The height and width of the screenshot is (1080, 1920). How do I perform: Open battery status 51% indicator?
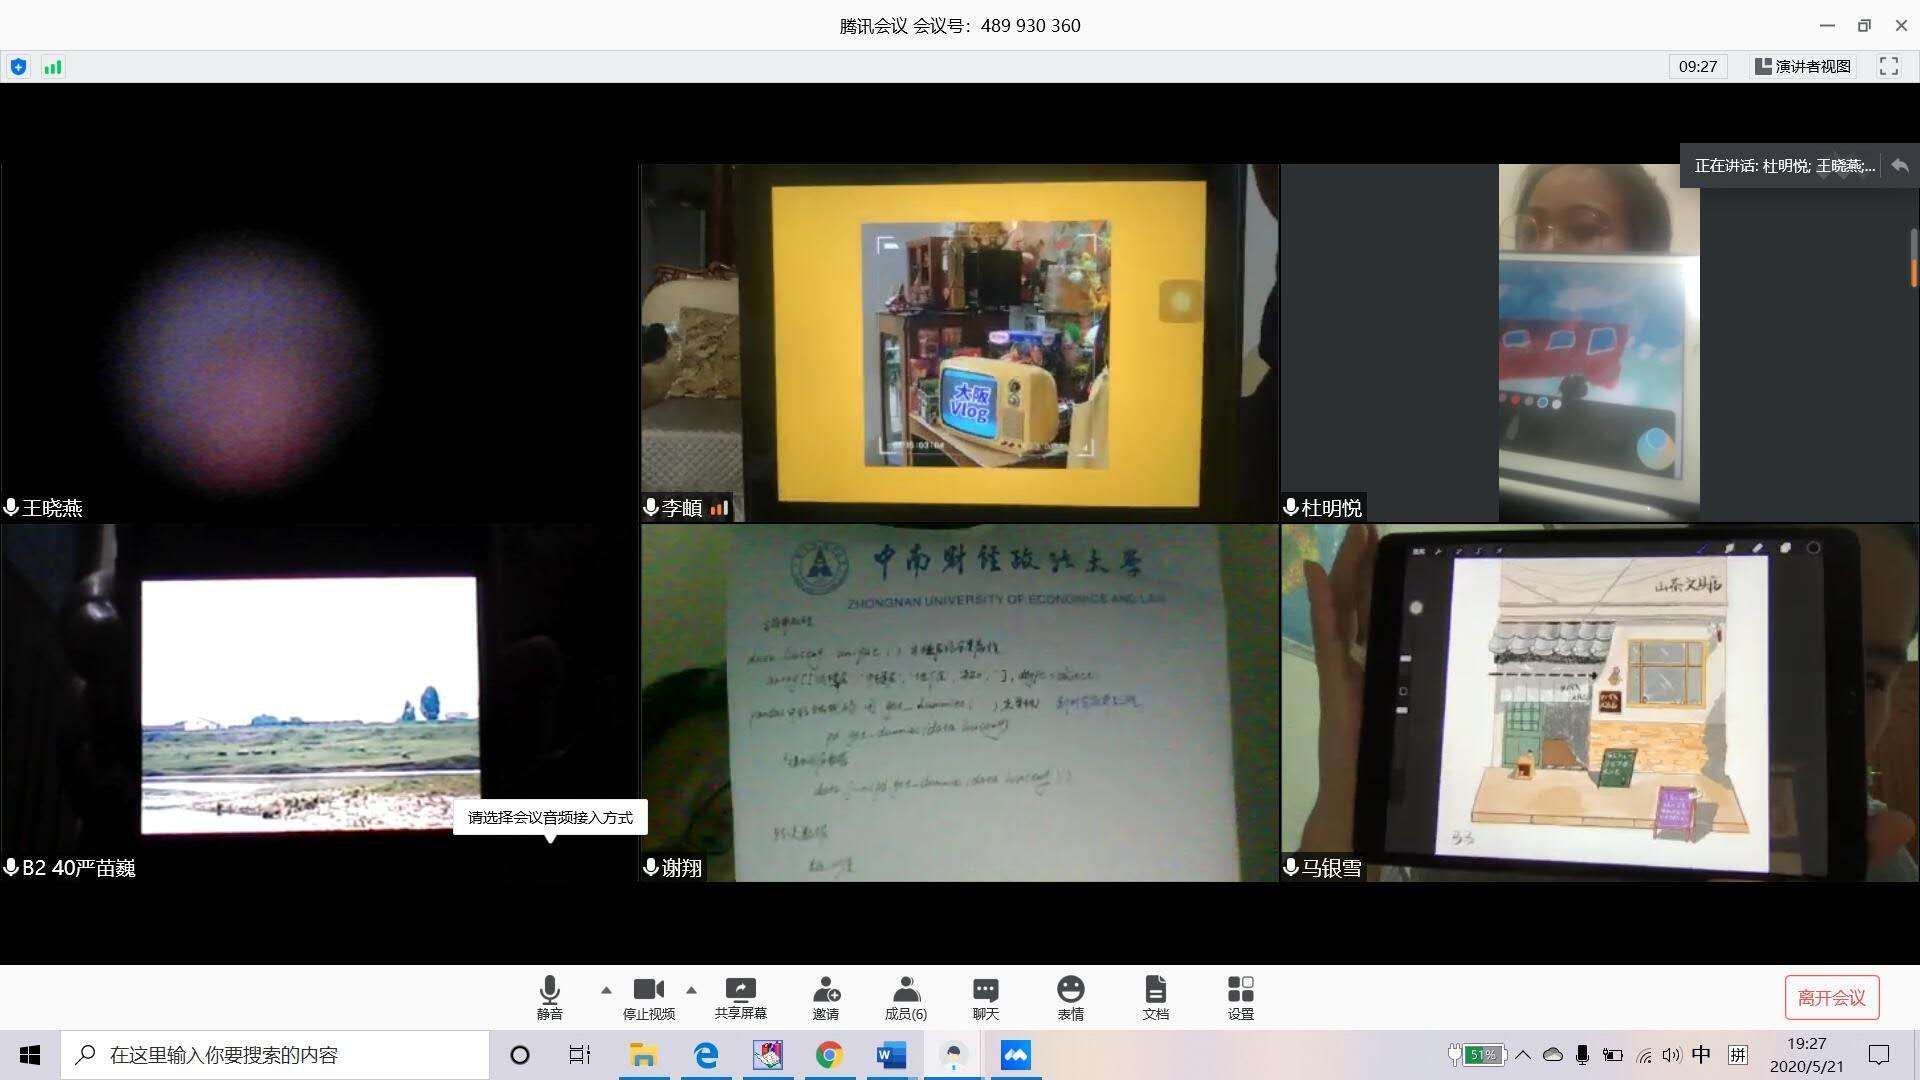(x=1476, y=1055)
